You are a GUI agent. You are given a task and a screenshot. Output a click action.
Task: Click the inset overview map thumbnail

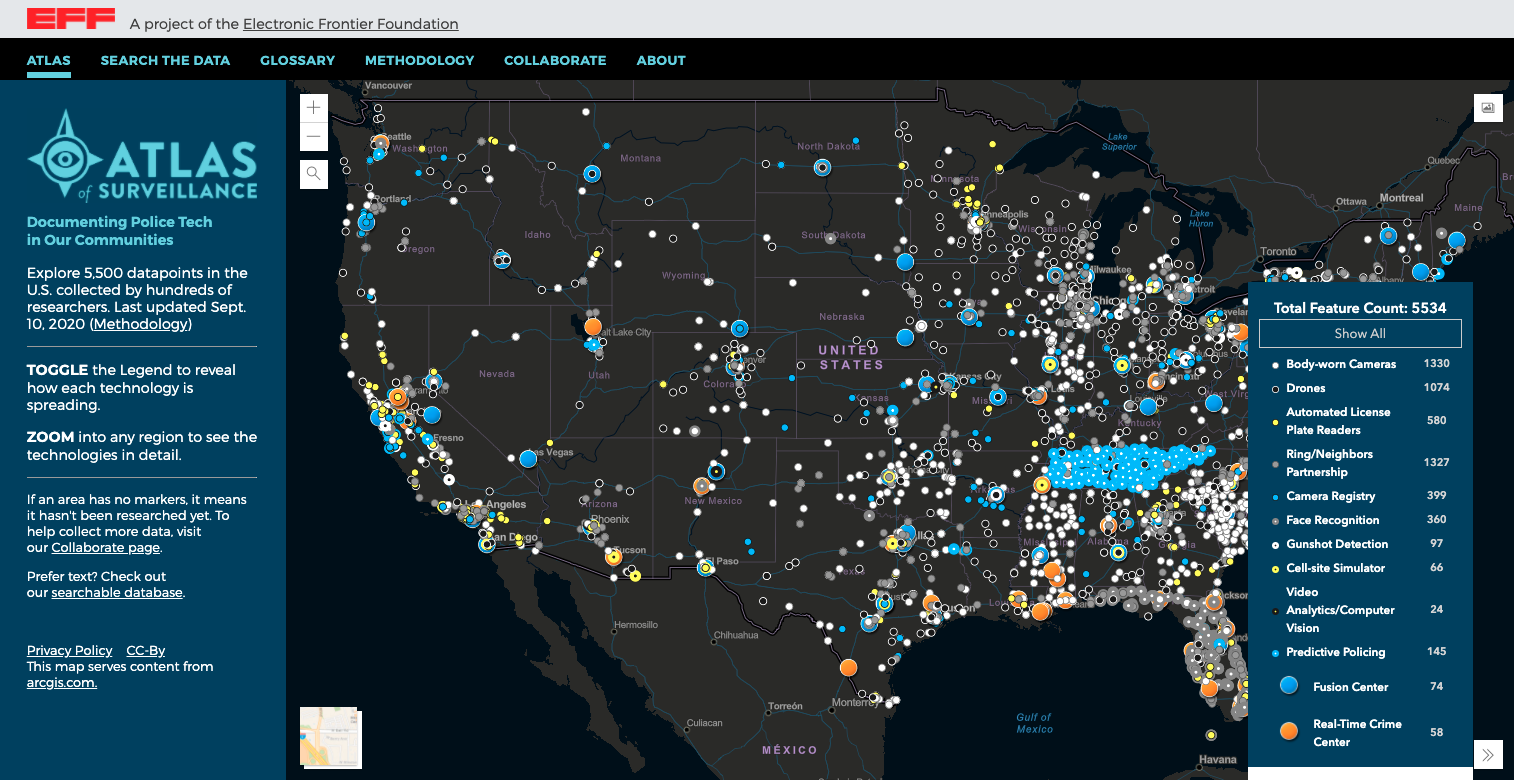tap(330, 738)
